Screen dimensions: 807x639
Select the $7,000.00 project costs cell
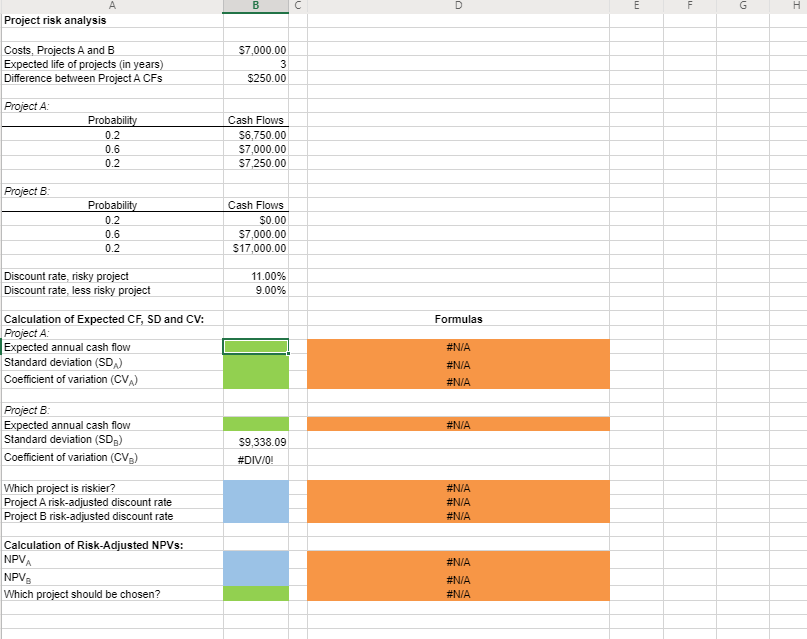[256, 50]
